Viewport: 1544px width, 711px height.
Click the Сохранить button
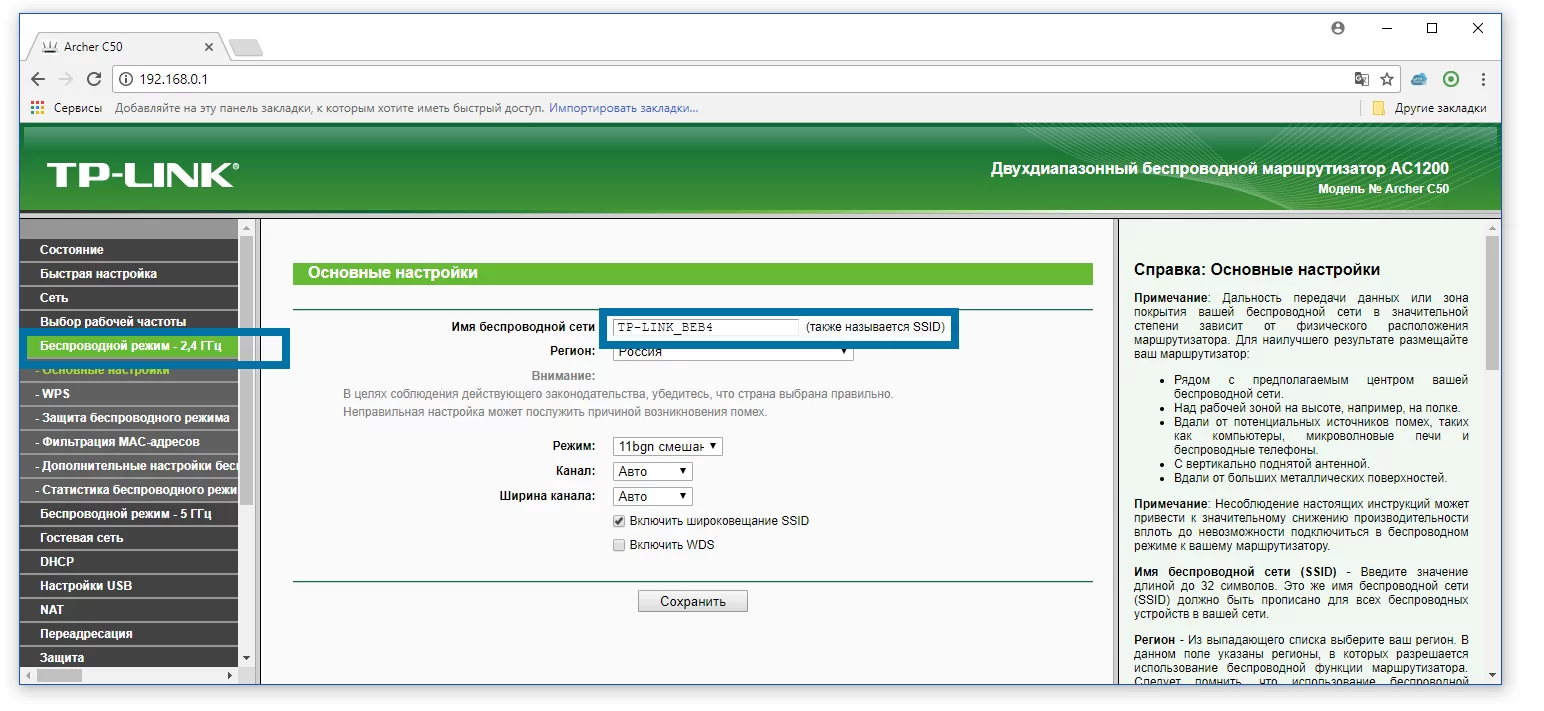point(692,602)
